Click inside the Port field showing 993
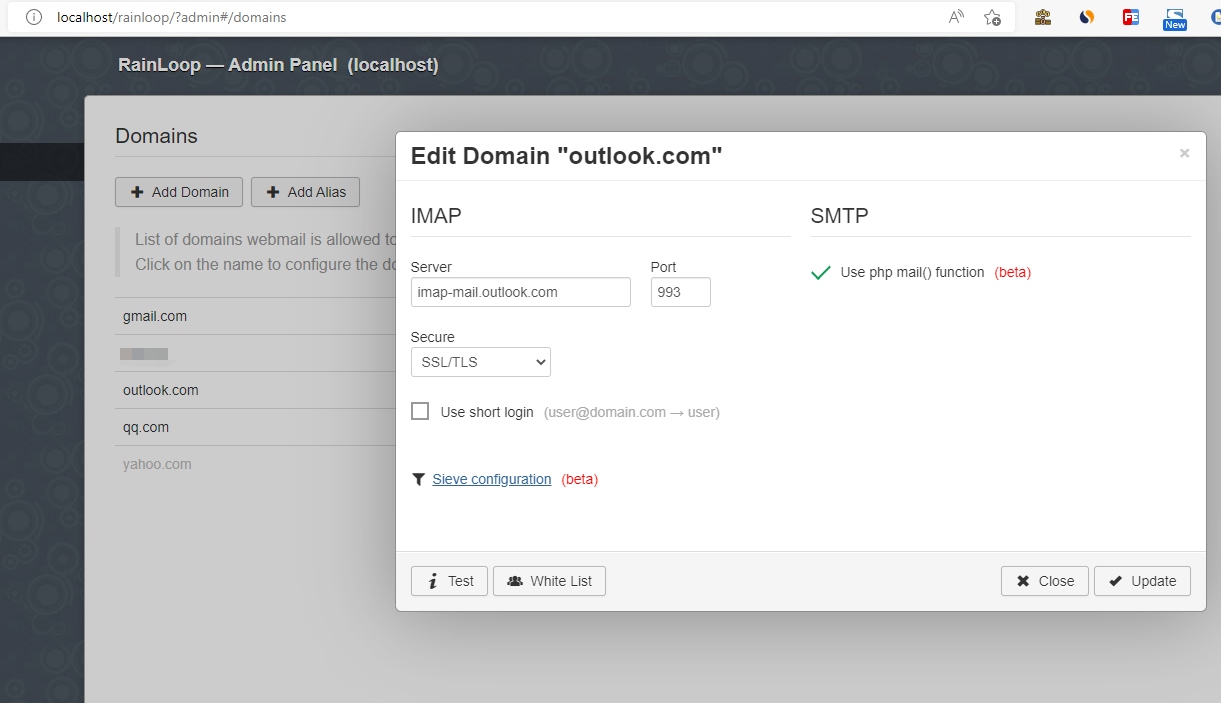Image resolution: width=1221 pixels, height=703 pixels. 680,292
